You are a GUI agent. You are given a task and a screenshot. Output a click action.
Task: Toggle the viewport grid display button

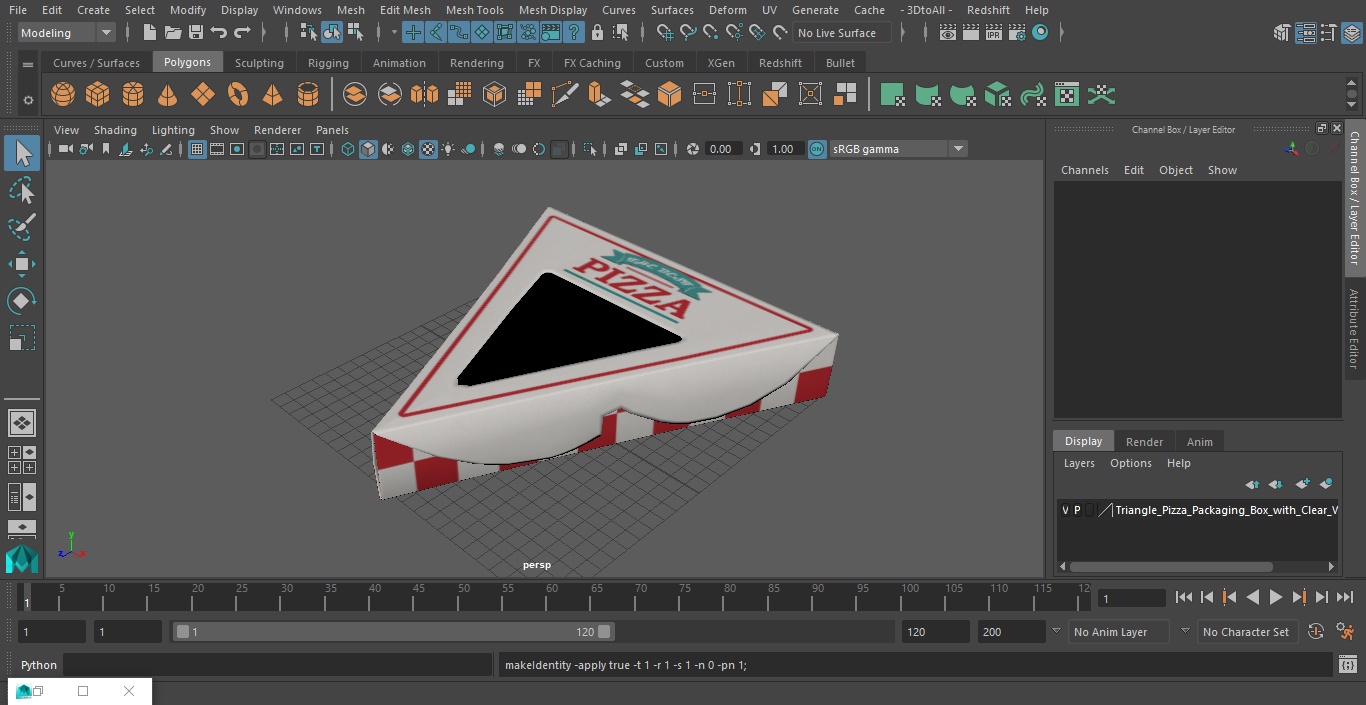point(197,149)
